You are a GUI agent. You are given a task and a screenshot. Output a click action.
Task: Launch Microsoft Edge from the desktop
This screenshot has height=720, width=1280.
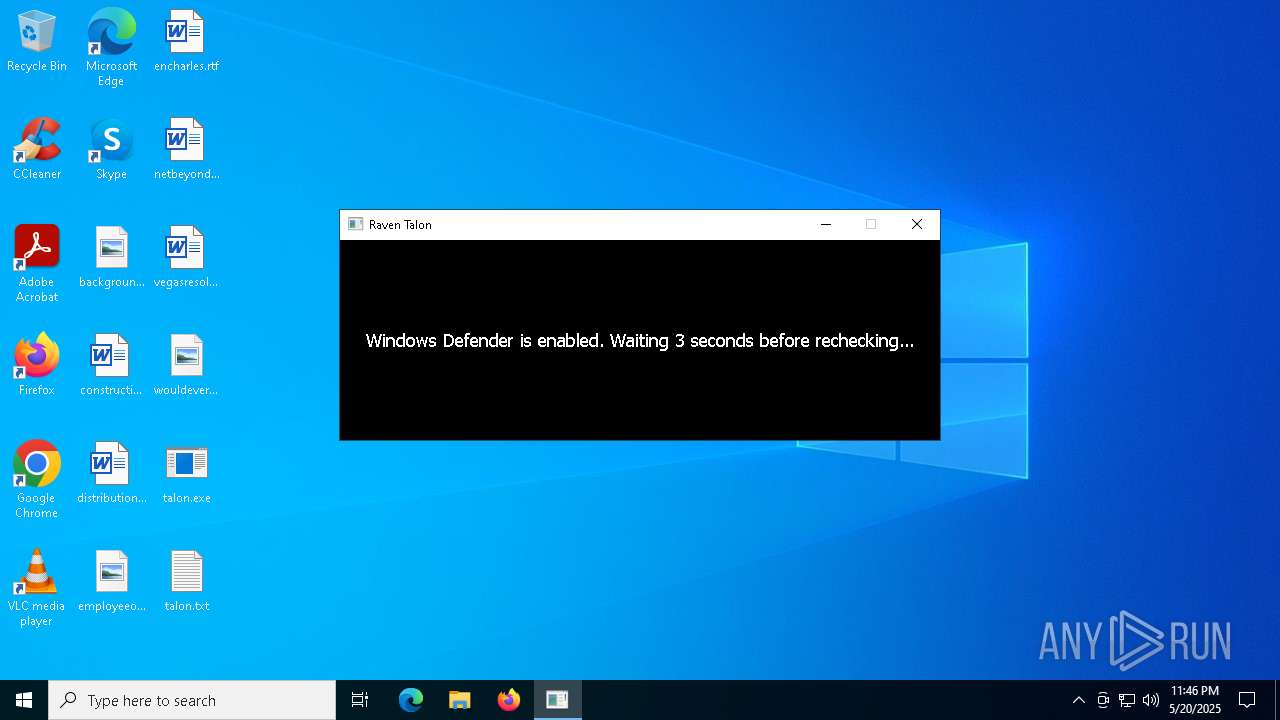tap(111, 47)
